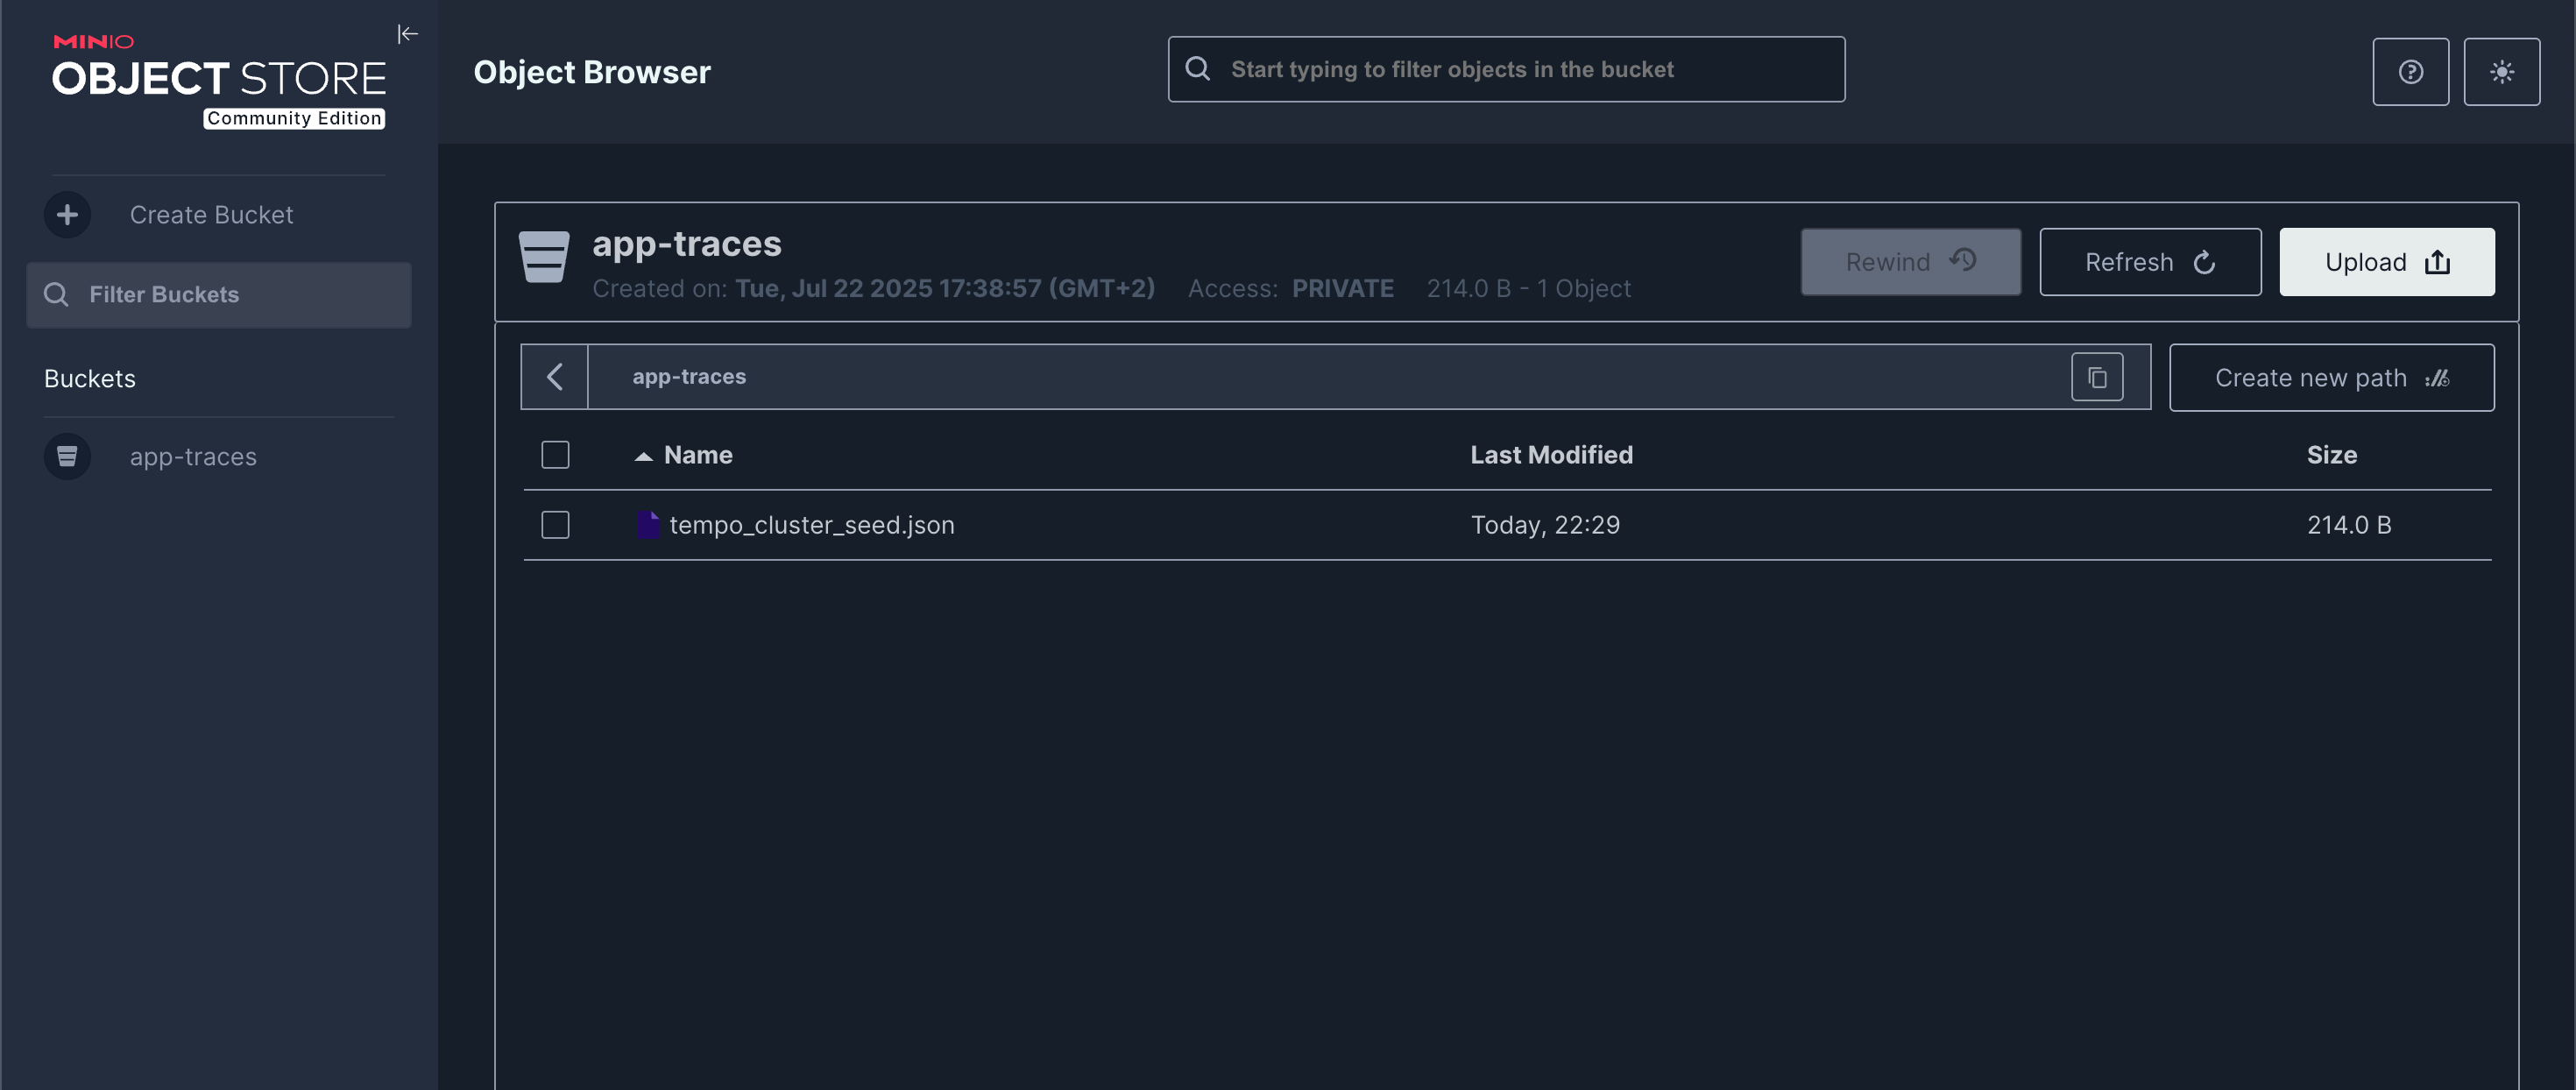The width and height of the screenshot is (2576, 1090).
Task: Sort by the Last Modified column
Action: [x=1551, y=455]
